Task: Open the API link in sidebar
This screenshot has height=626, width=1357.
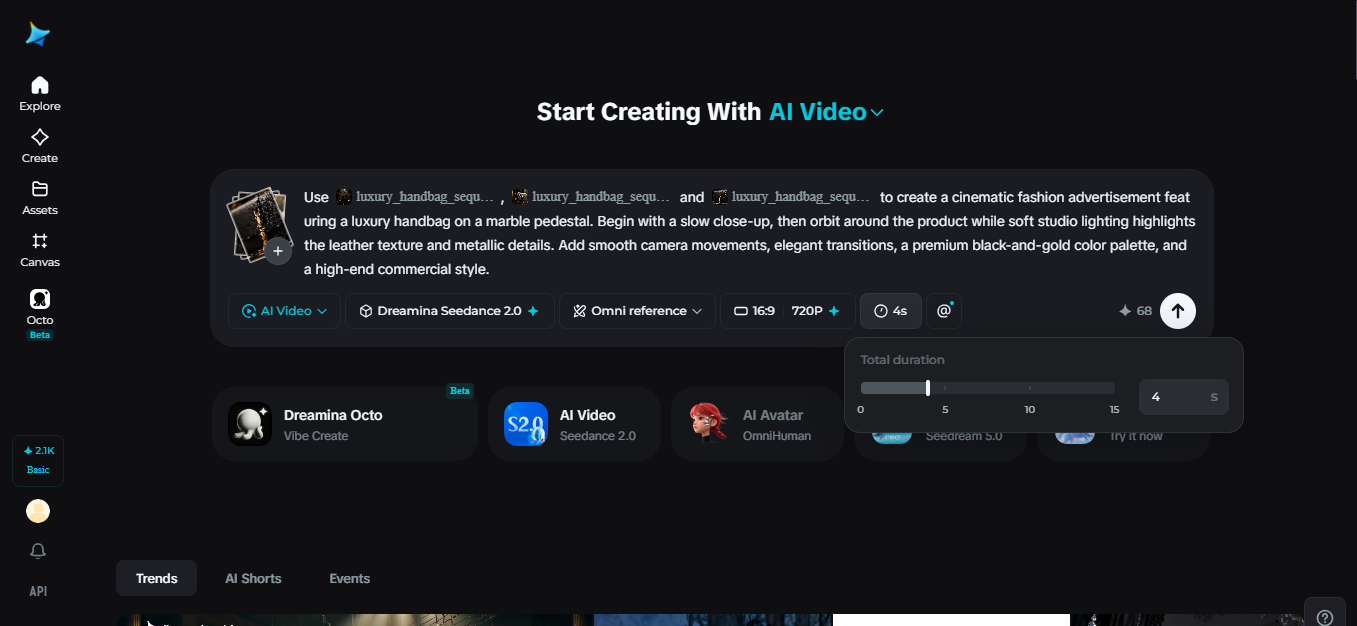Action: click(x=38, y=591)
